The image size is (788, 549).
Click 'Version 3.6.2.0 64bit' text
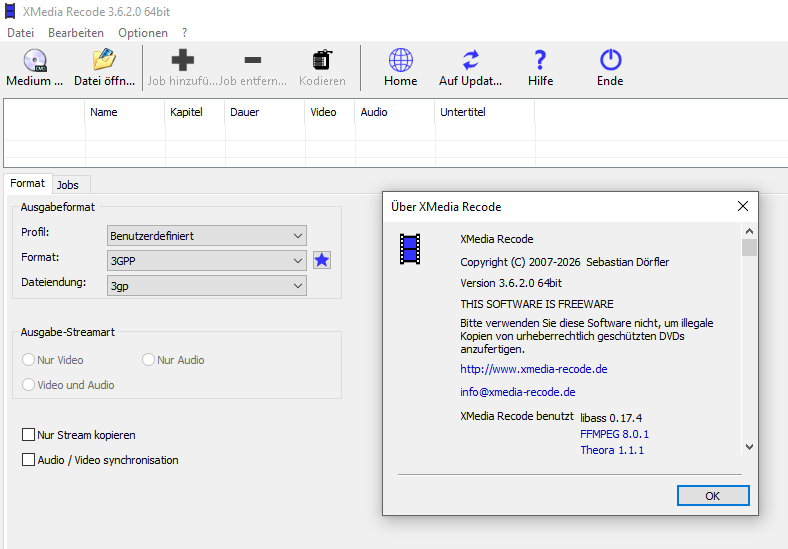pos(511,283)
